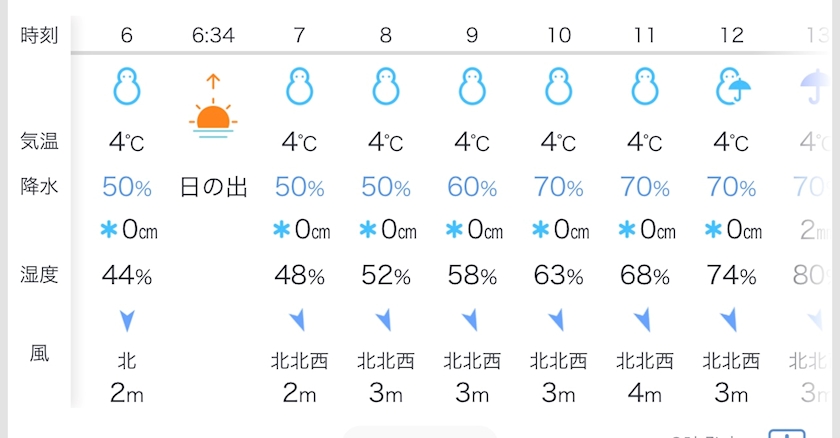Click the snowflake icon in 10 o'clock column

(x=540, y=231)
